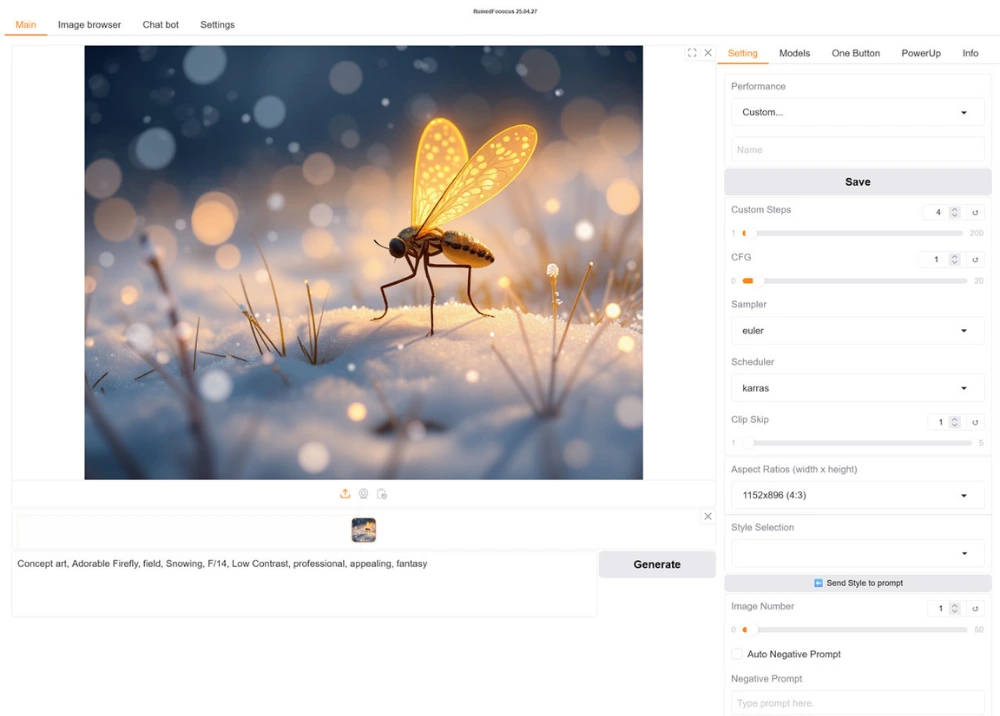Image resolution: width=1000 pixels, height=716 pixels.
Task: Open the Aspect Ratios dropdown
Action: 858,495
